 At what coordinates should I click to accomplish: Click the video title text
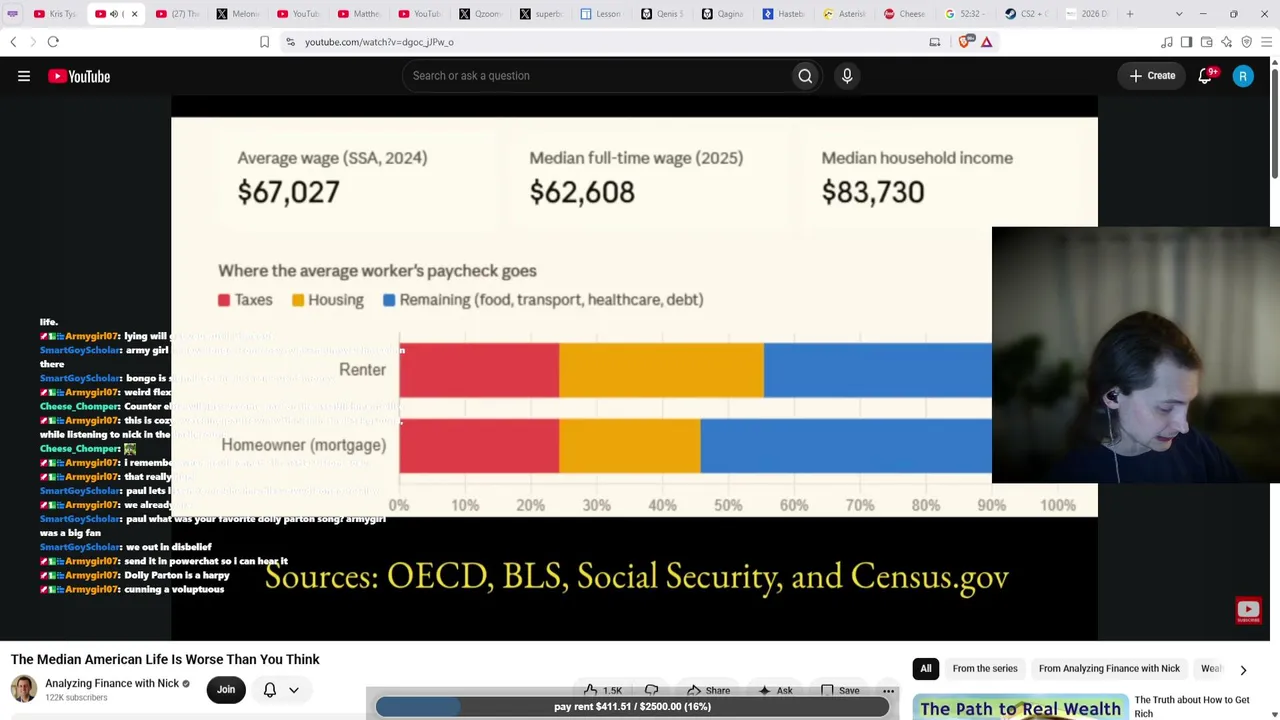[165, 659]
